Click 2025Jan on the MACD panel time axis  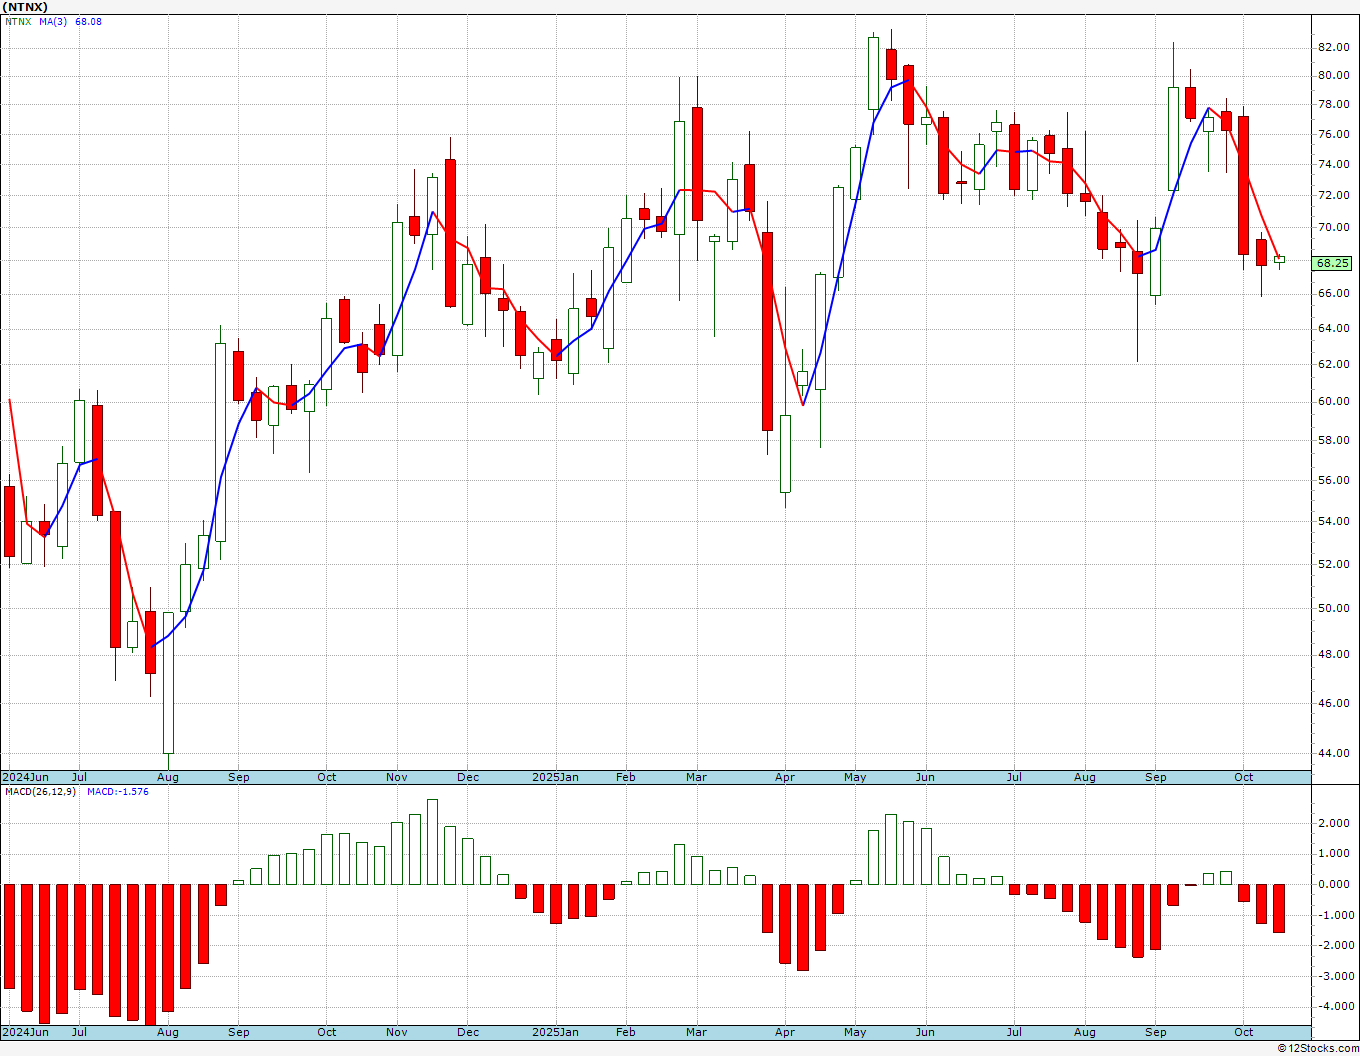(x=555, y=1032)
